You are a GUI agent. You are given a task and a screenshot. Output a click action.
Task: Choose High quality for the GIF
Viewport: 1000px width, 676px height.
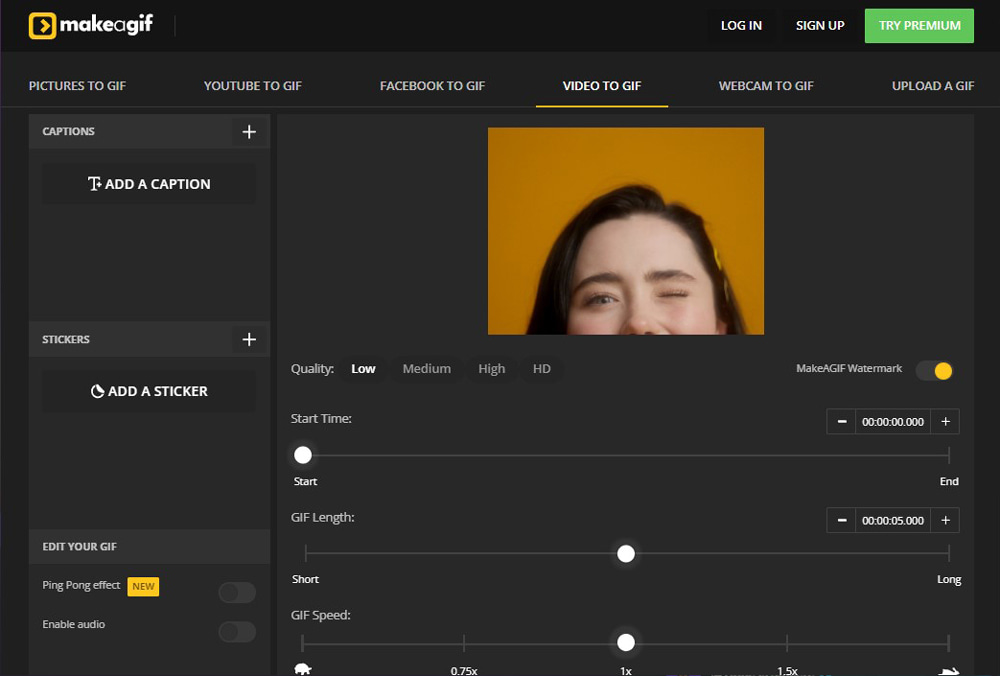click(491, 368)
